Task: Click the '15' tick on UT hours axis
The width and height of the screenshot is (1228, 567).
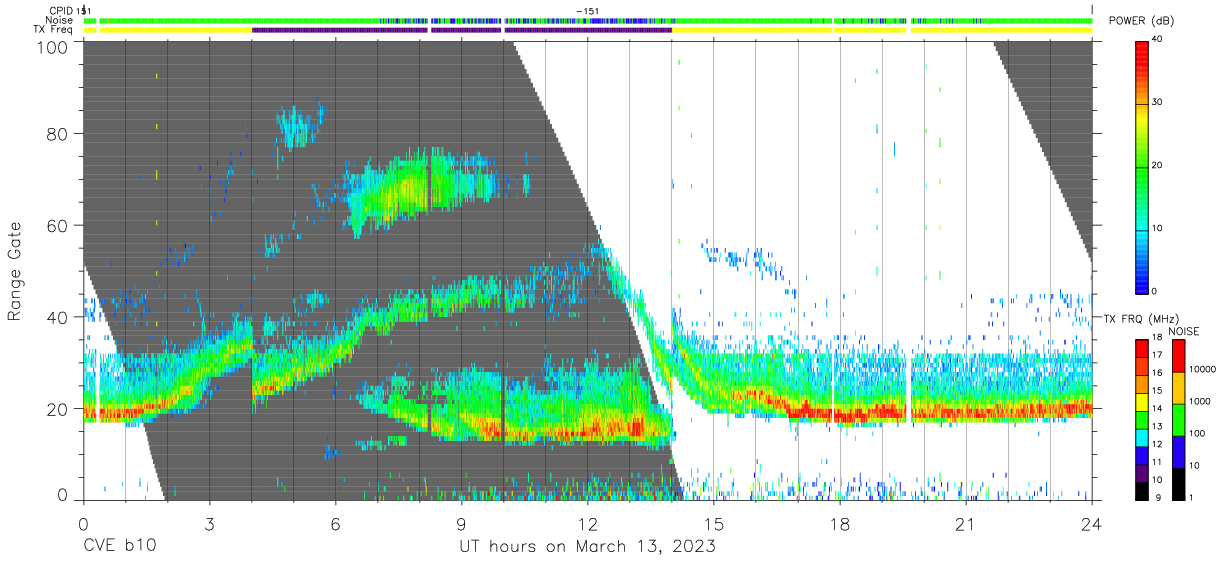Action: tap(714, 524)
